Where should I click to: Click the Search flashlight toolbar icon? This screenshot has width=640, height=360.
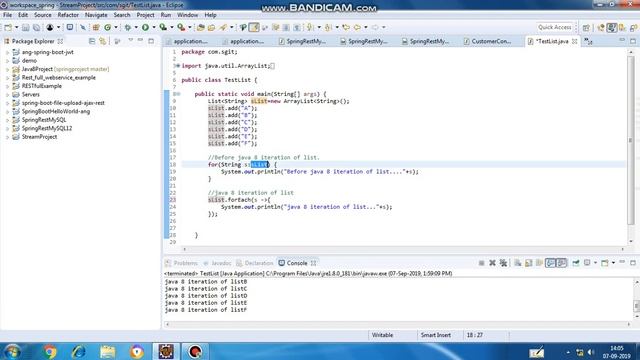click(223, 27)
